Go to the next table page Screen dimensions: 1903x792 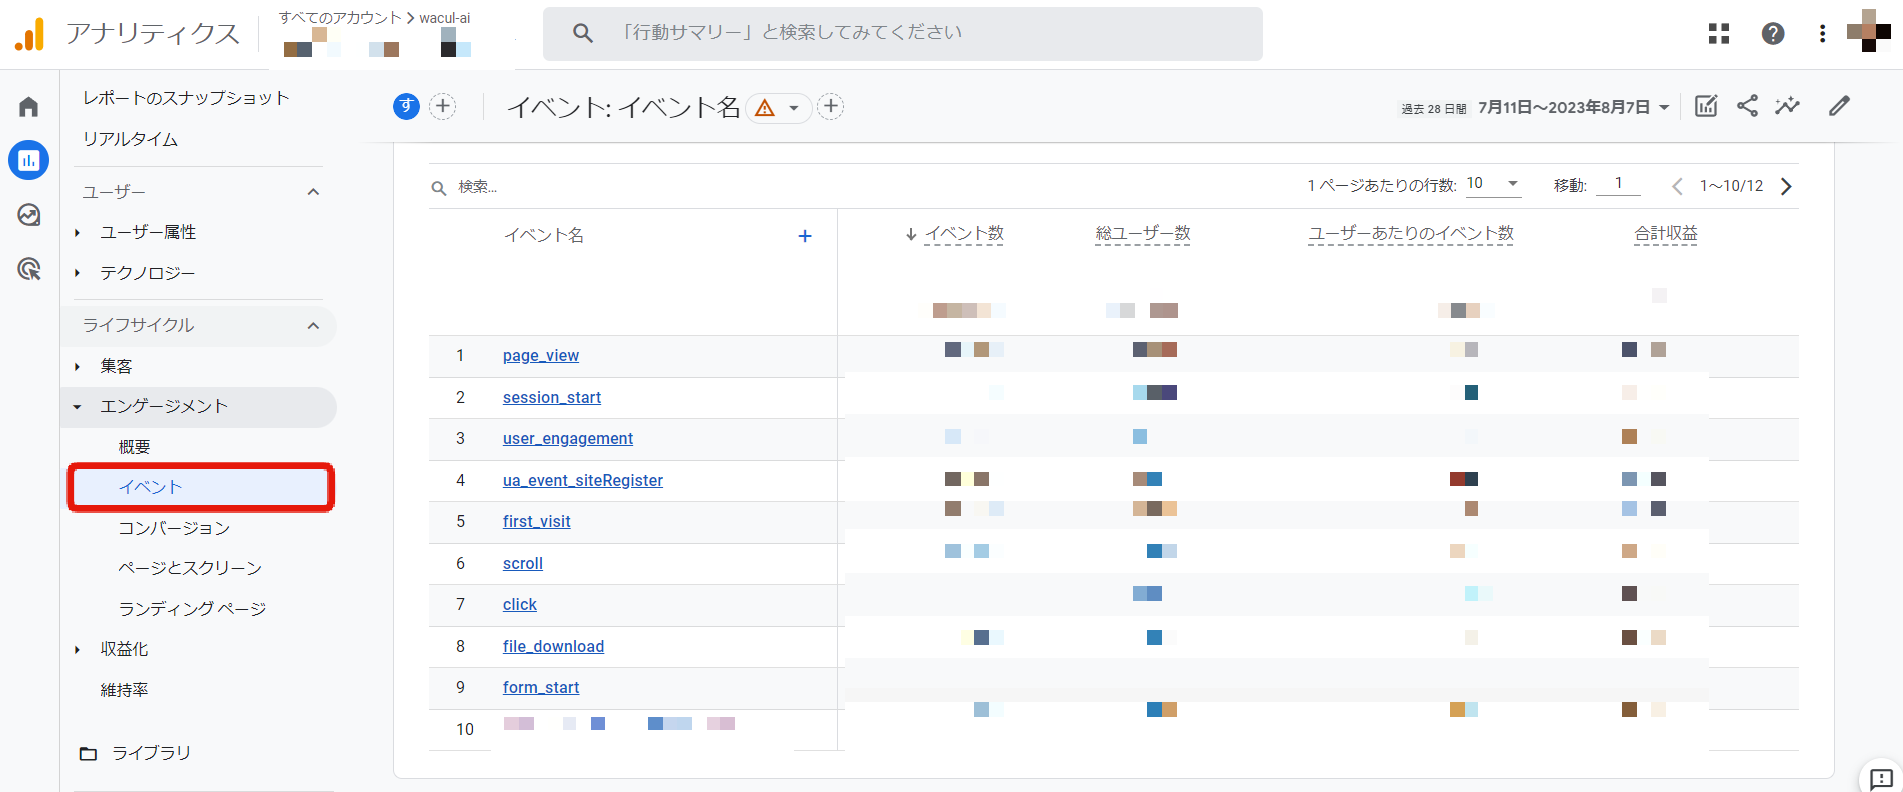pos(1787,186)
